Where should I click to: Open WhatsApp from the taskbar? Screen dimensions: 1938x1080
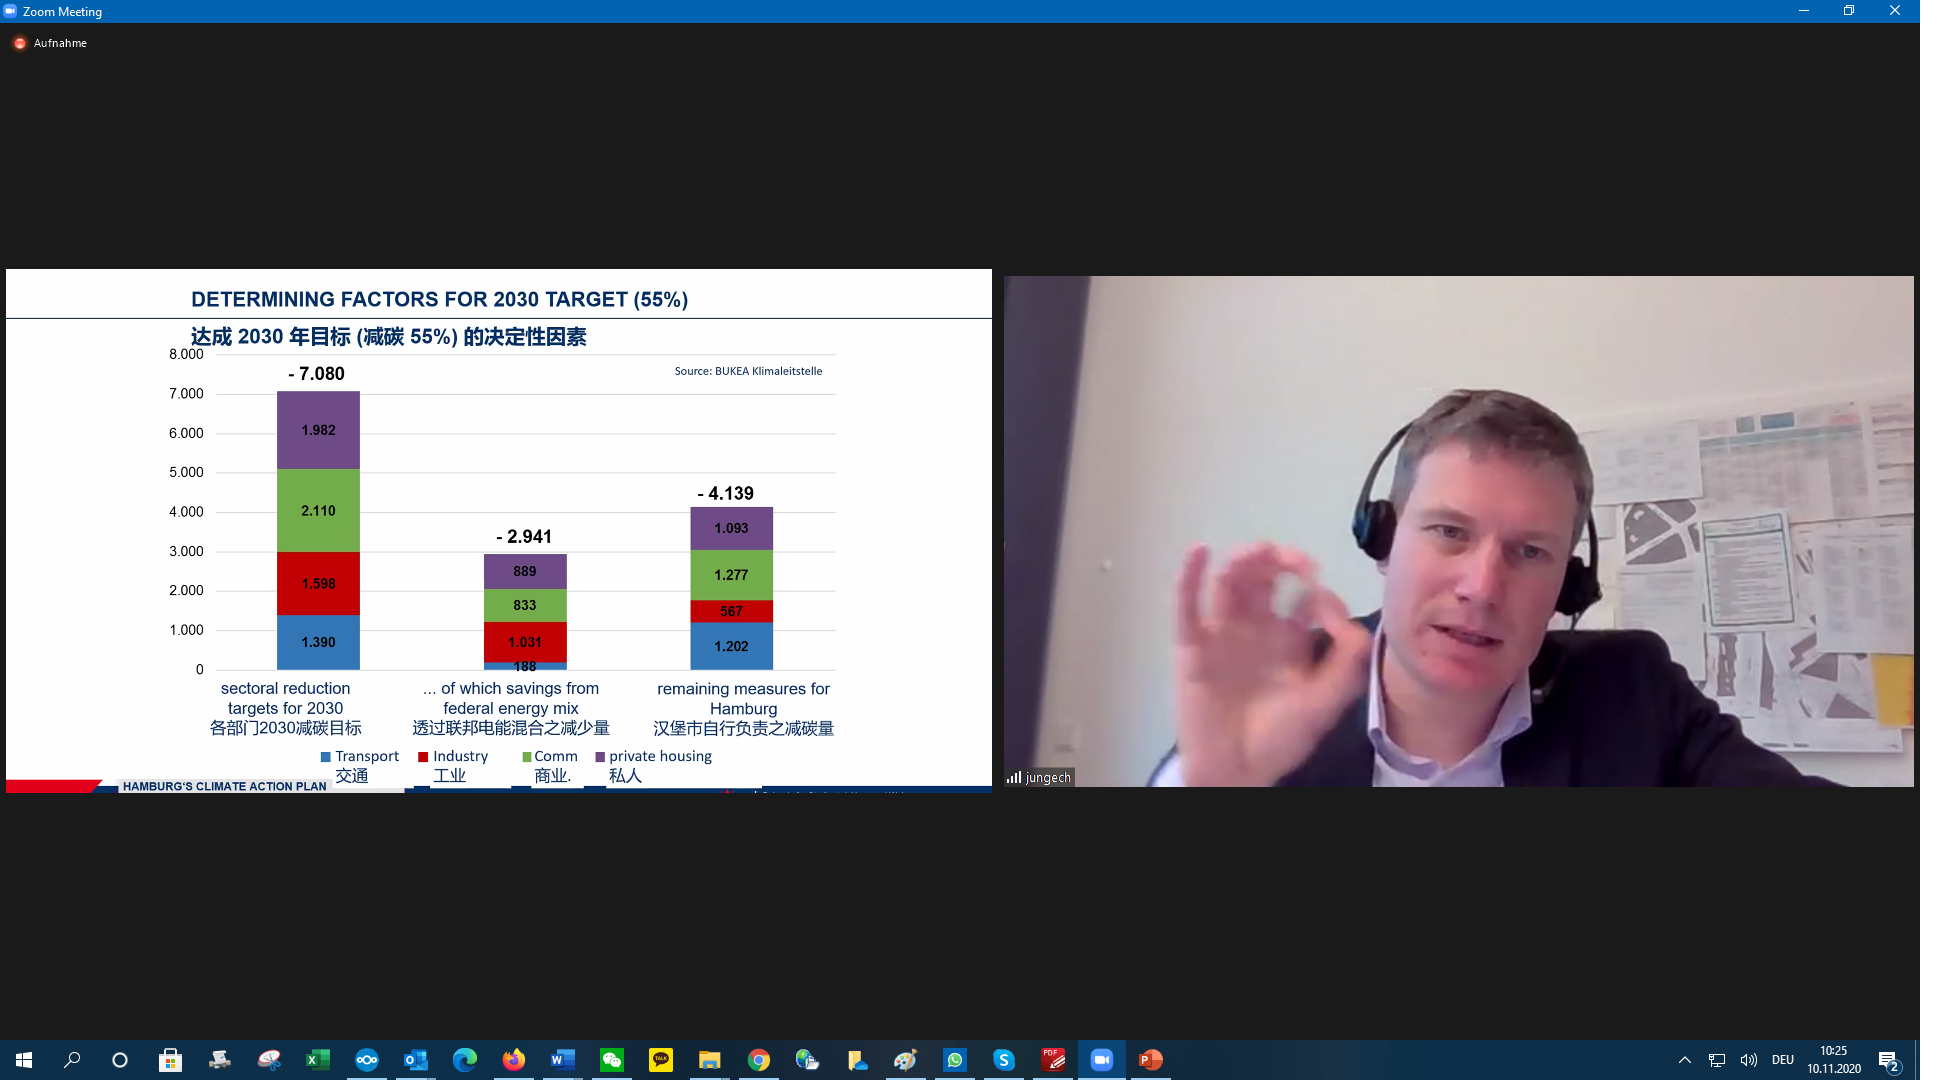[955, 1060]
